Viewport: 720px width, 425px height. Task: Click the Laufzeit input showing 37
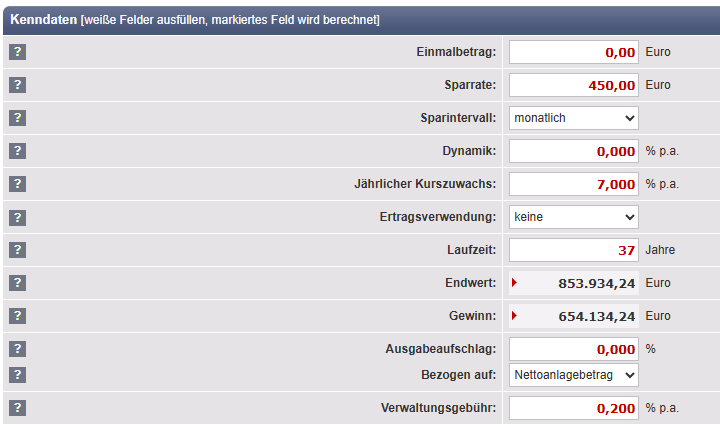574,250
